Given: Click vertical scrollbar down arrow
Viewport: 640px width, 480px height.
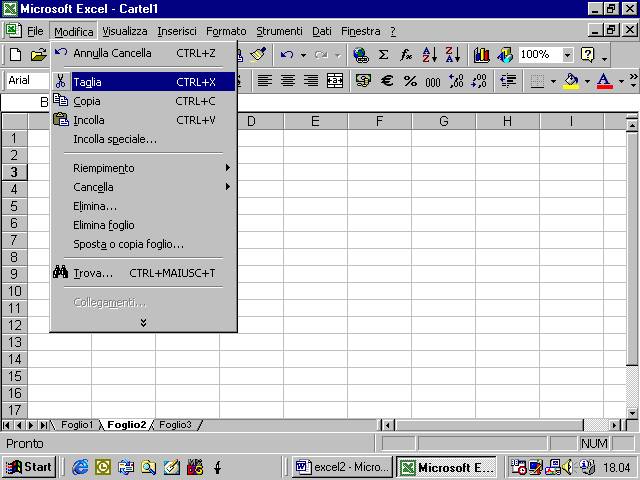Looking at the screenshot, I should pyautogui.click(x=632, y=413).
